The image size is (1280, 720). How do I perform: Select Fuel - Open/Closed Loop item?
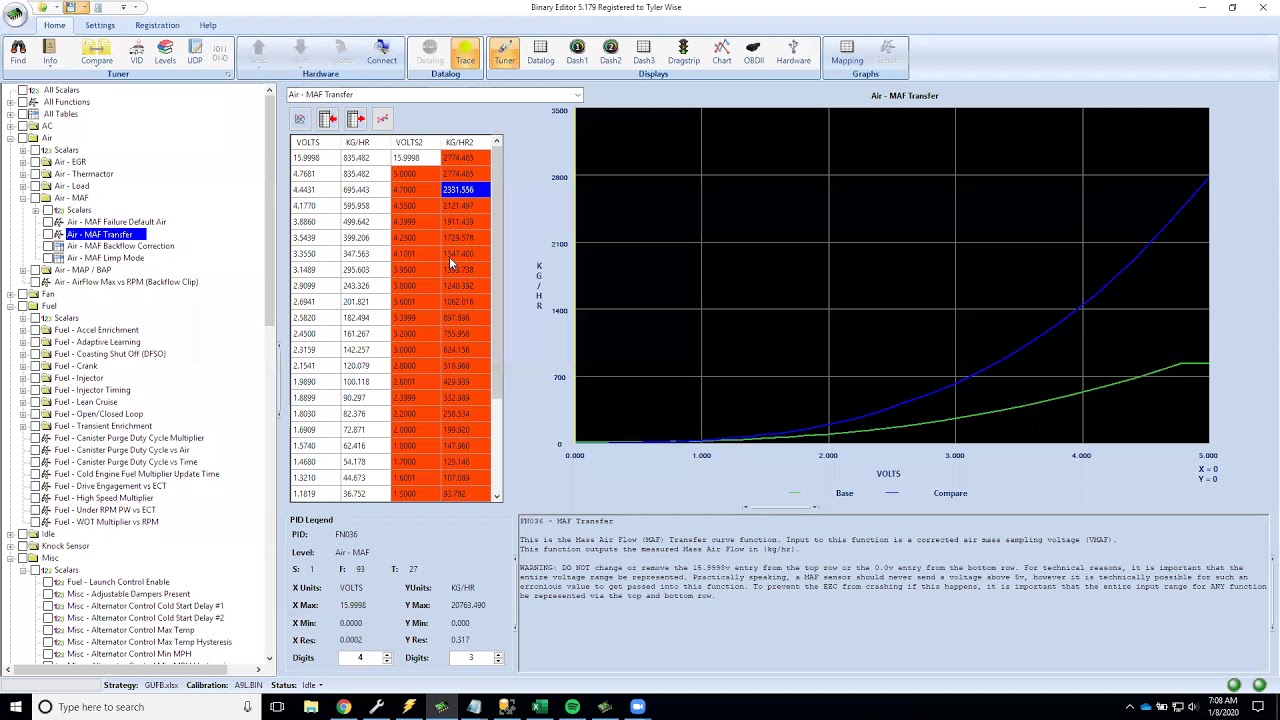click(98, 414)
